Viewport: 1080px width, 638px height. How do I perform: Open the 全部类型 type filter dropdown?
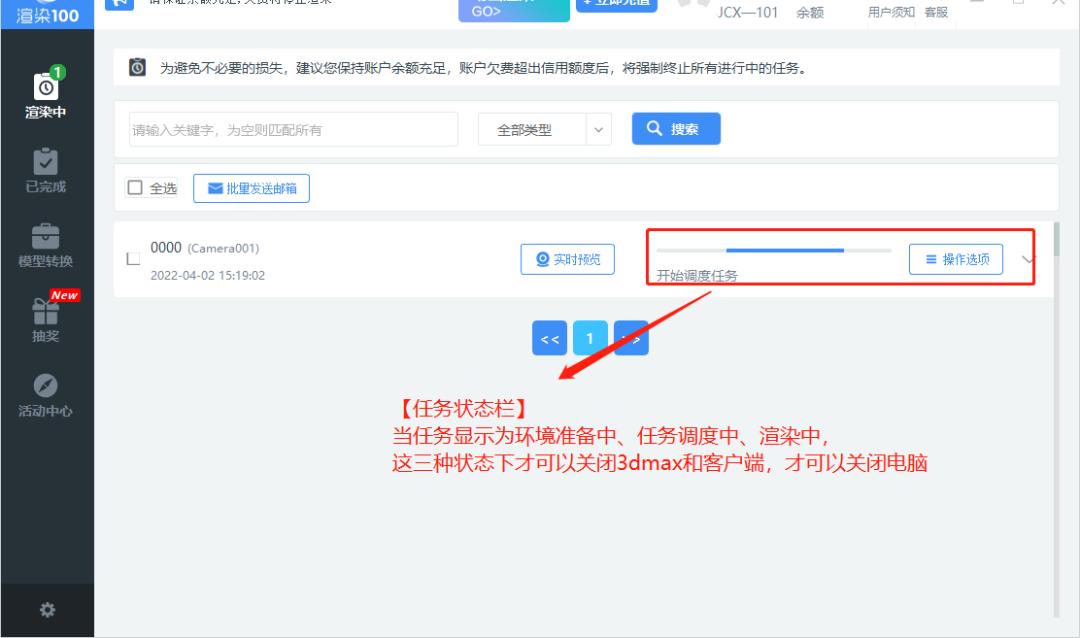point(544,129)
